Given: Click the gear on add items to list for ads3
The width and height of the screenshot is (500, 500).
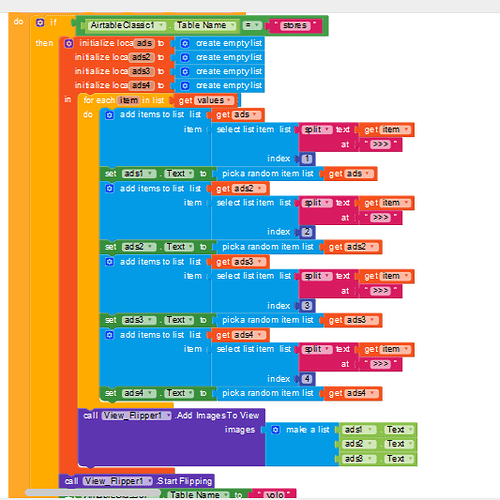Looking at the screenshot, I should [109, 262].
